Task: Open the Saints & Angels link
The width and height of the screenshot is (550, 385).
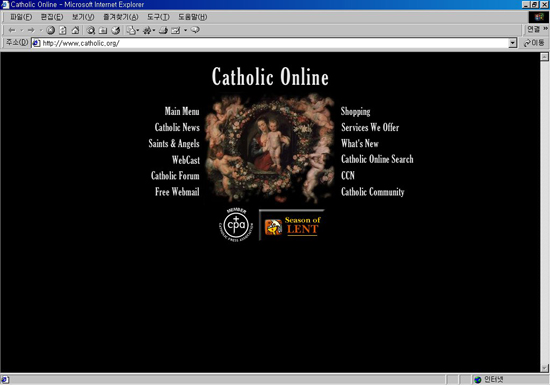Action: point(174,144)
